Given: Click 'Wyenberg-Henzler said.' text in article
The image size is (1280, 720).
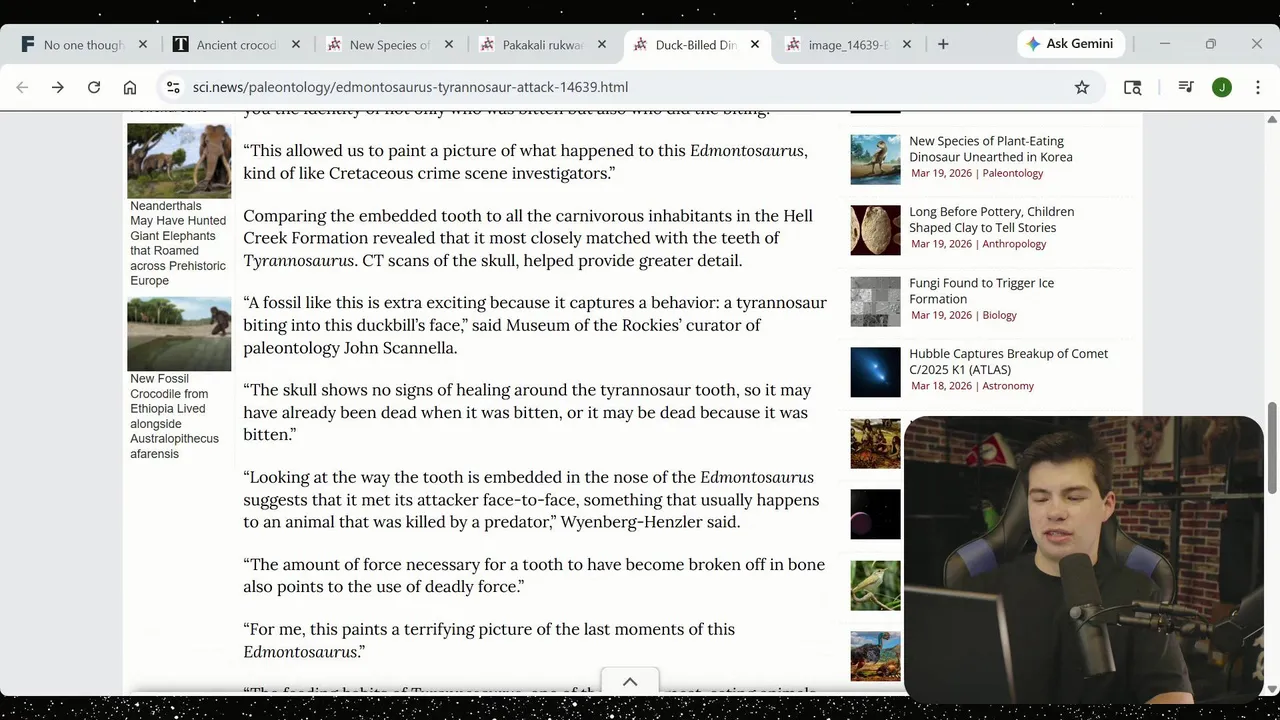Looking at the screenshot, I should click(650, 522).
